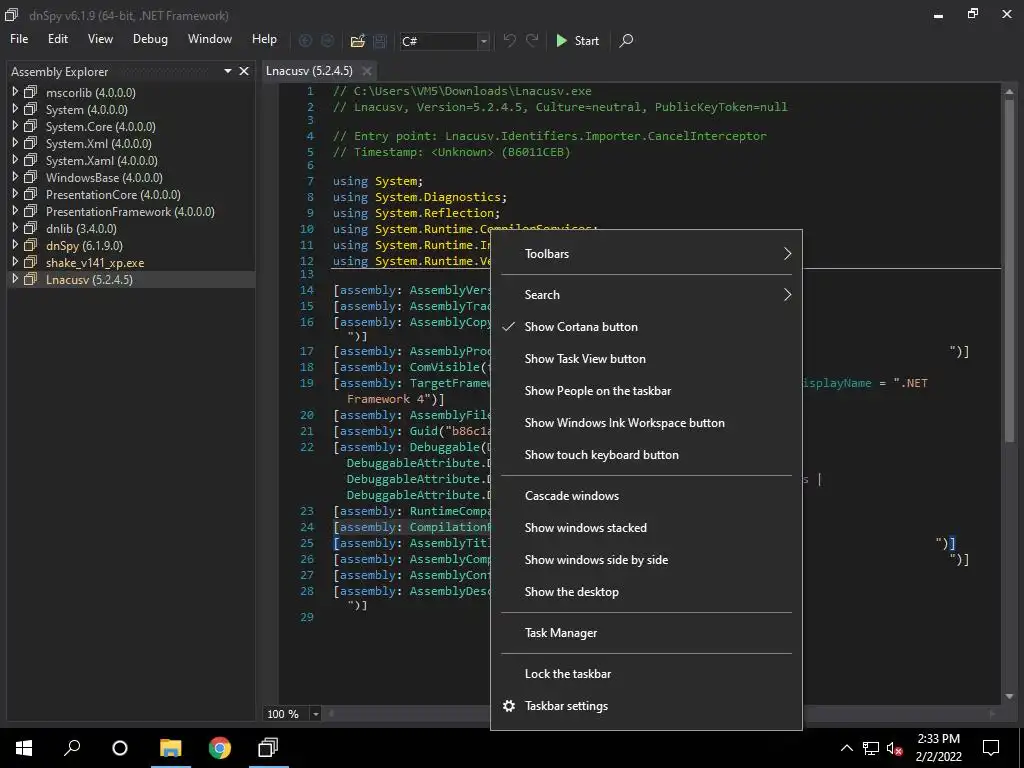The width and height of the screenshot is (1024, 768).
Task: Enable Show People on the taskbar
Action: click(x=597, y=391)
